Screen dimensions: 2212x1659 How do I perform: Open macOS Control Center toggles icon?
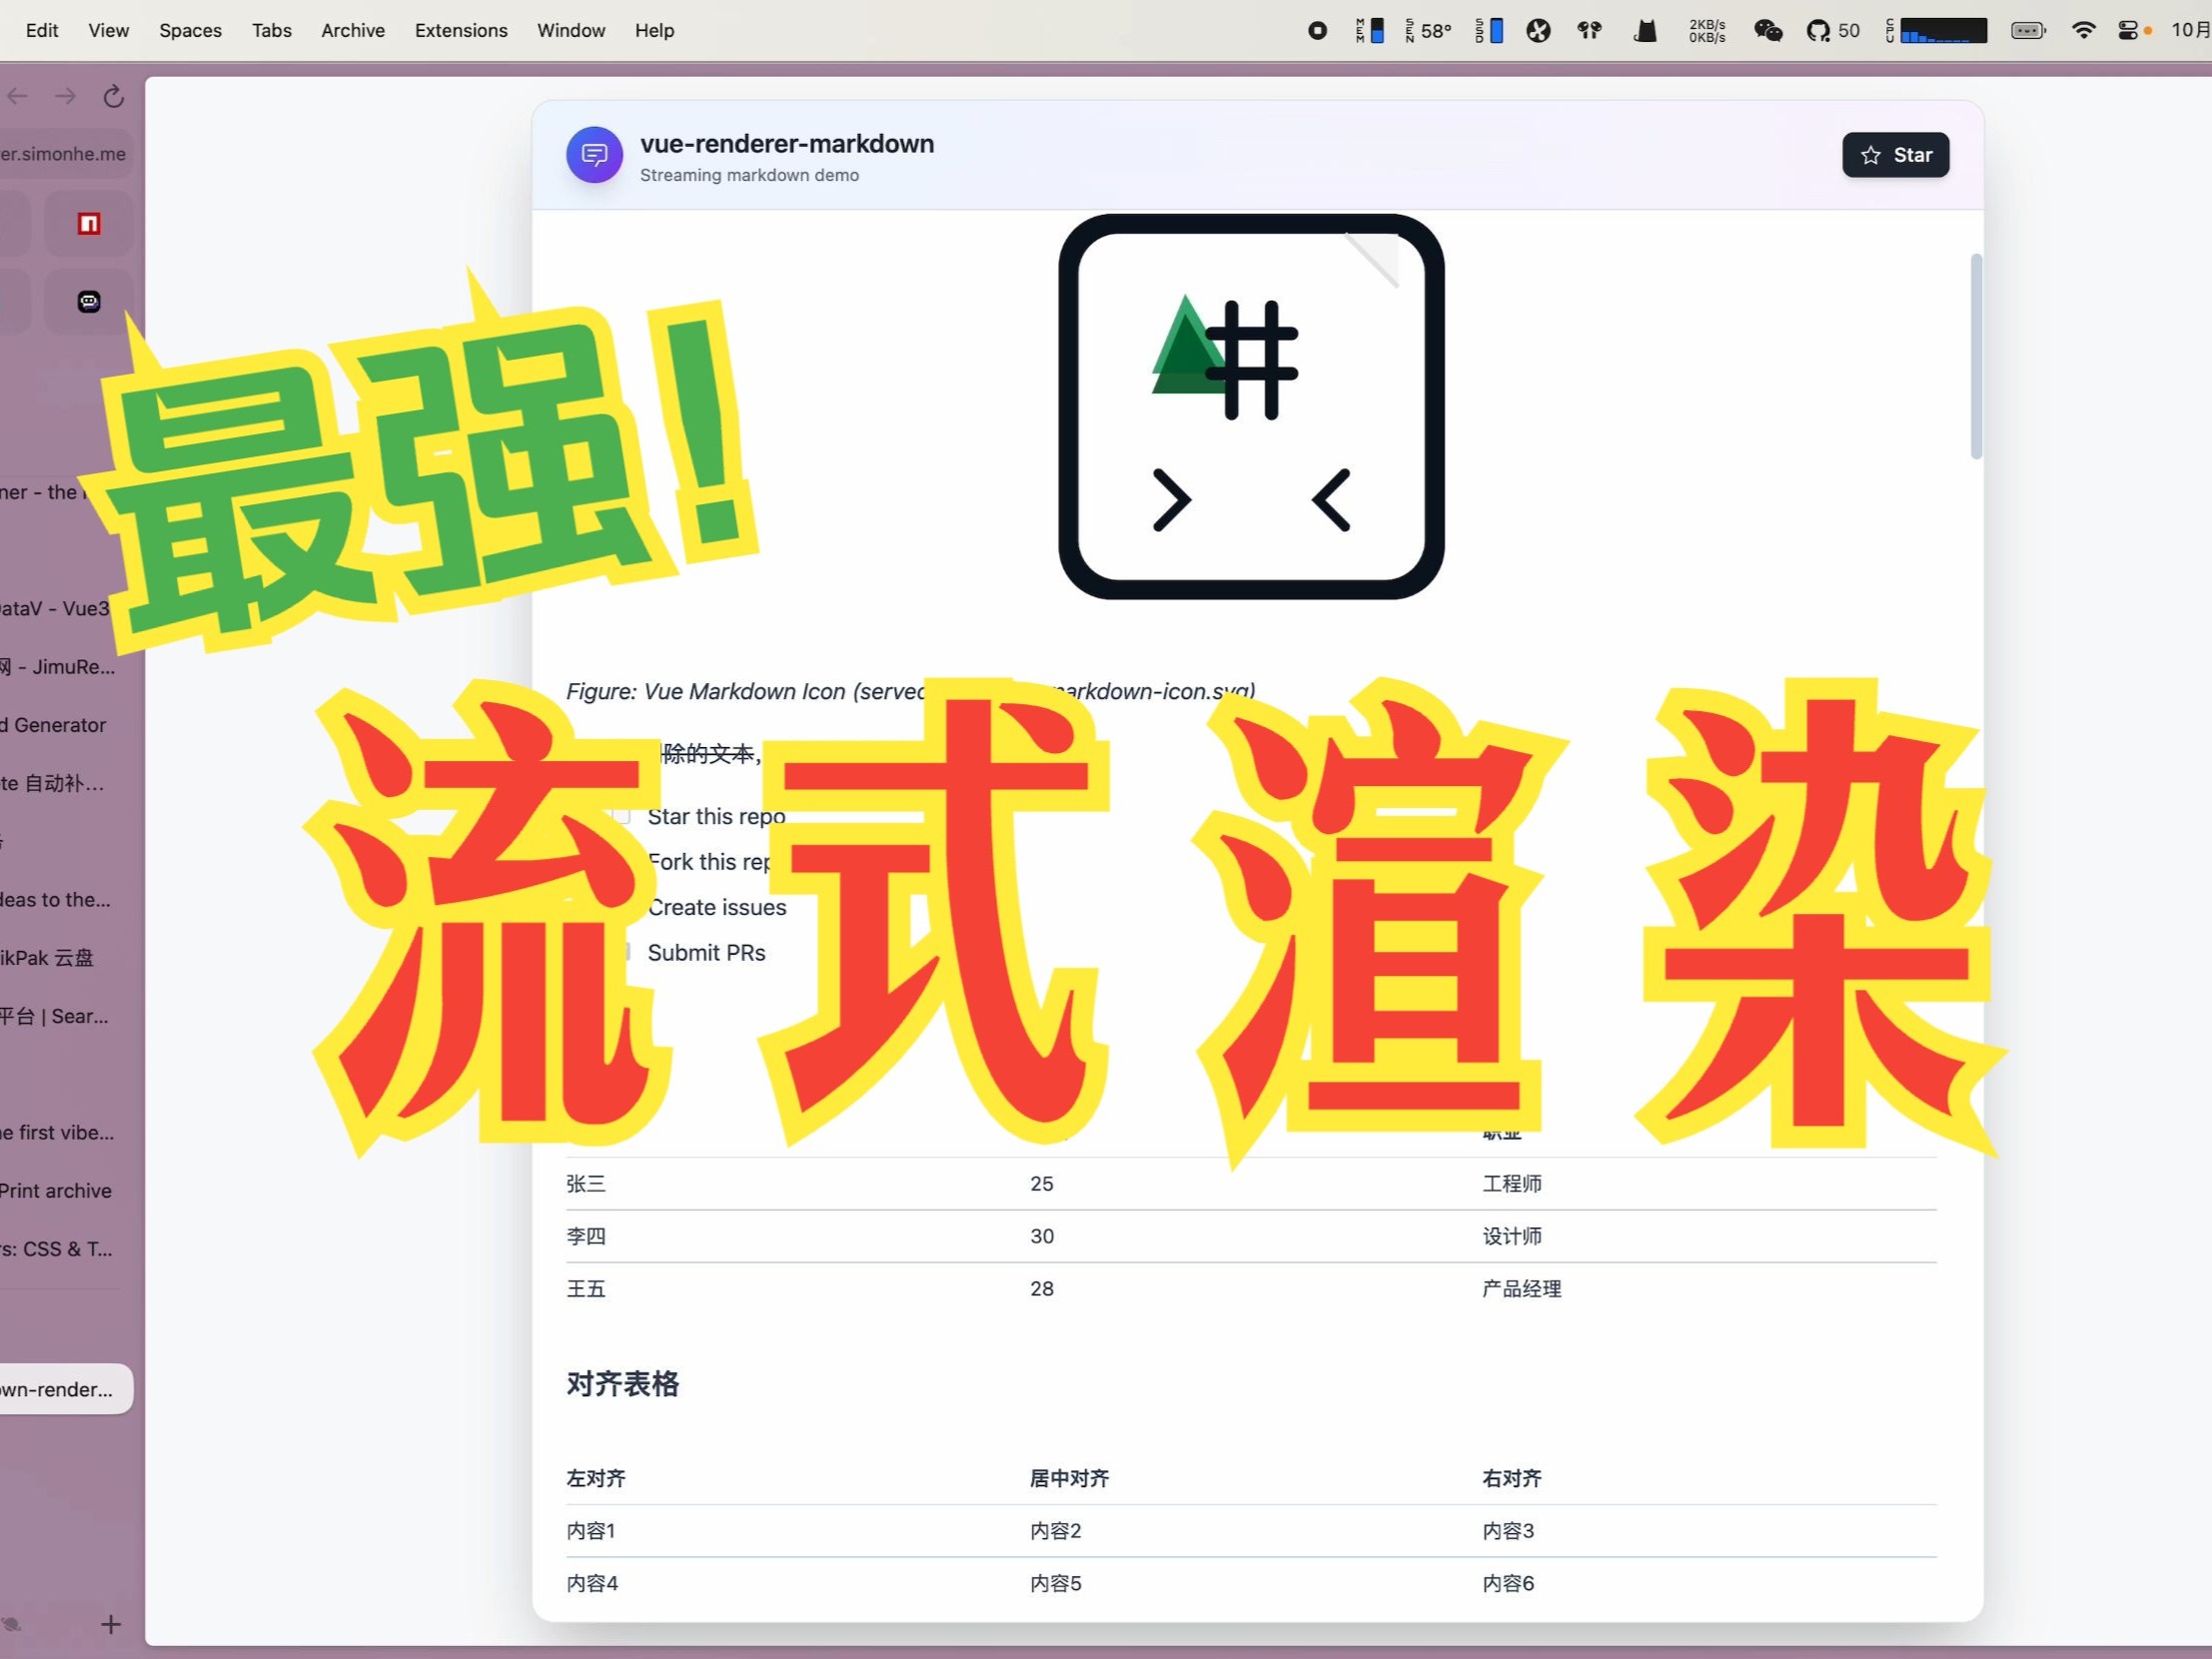(x=2127, y=31)
